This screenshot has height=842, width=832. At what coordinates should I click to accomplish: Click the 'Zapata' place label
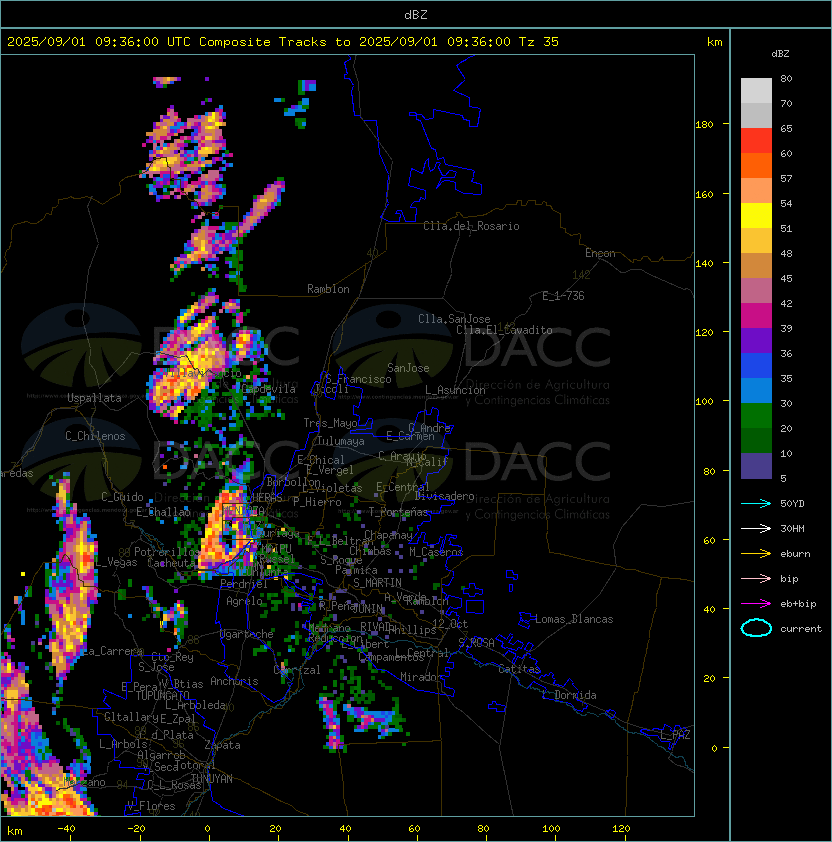(x=222, y=745)
